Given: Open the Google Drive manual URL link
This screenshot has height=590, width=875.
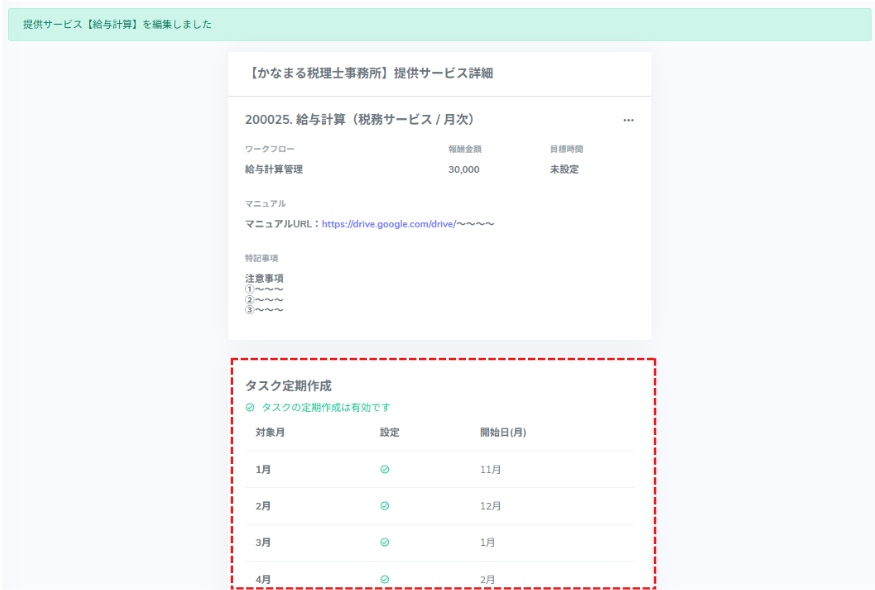Looking at the screenshot, I should pyautogui.click(x=388, y=224).
